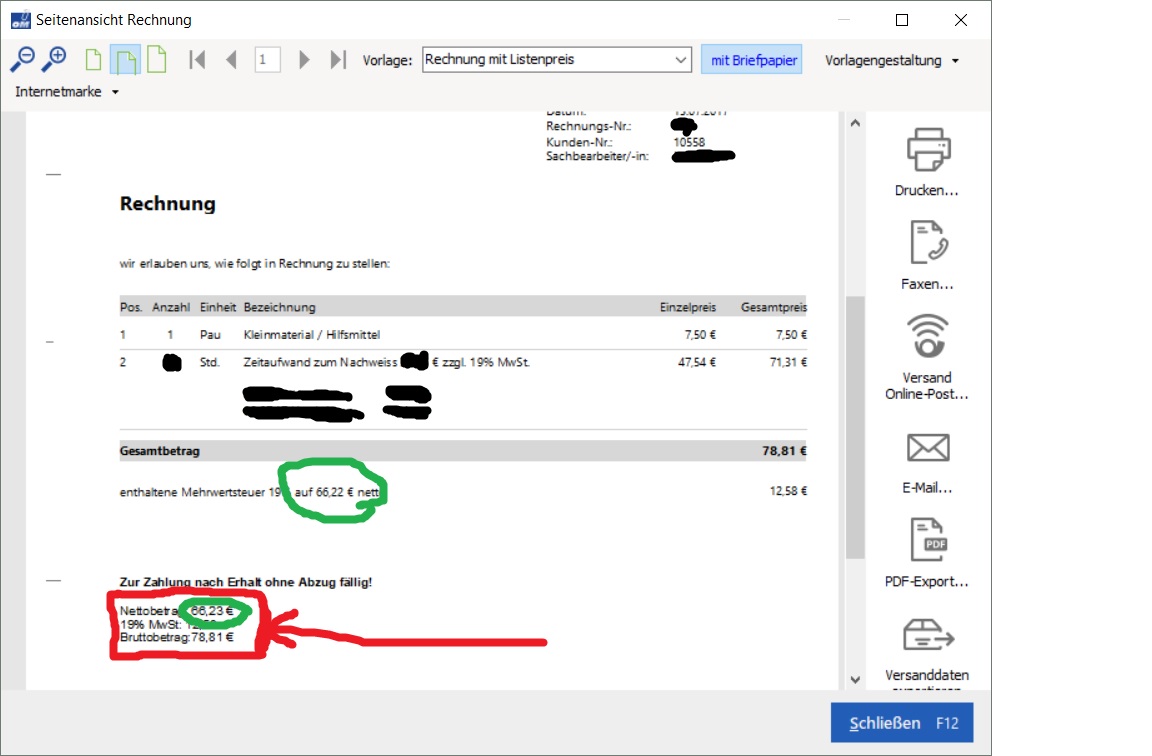1152x756 pixels.
Task: Click the page number field
Action: pos(267,60)
